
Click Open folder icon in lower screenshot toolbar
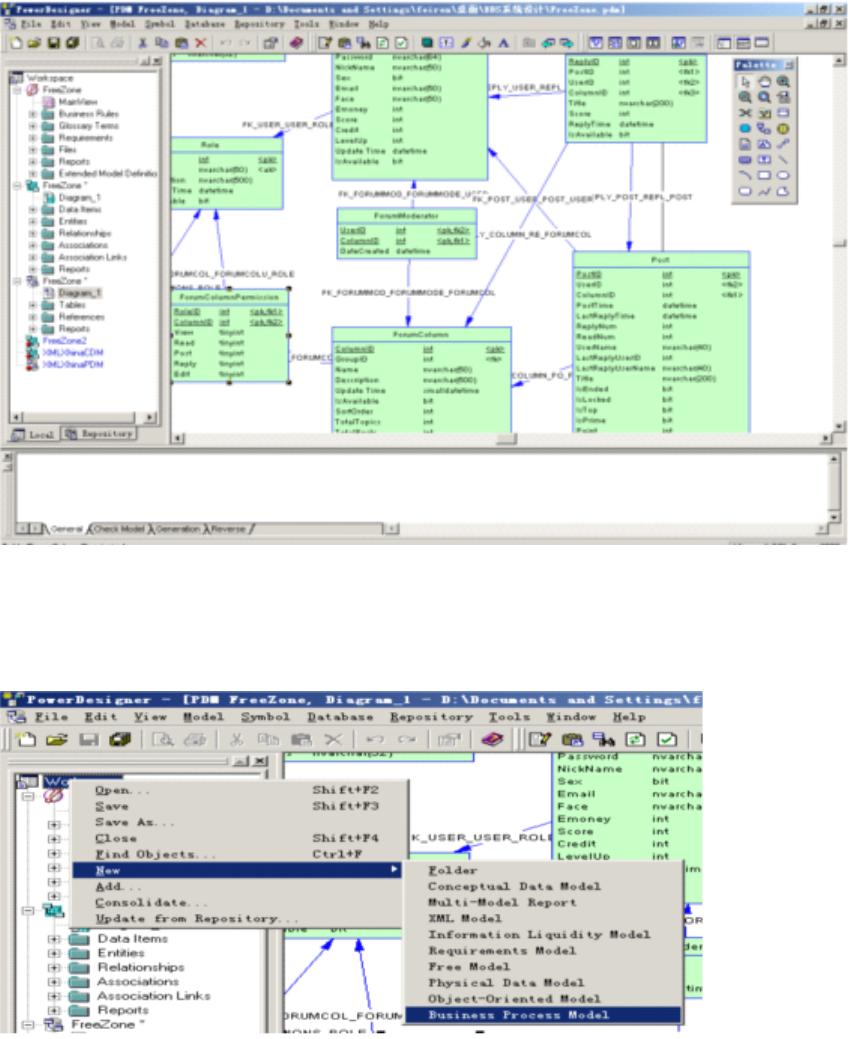tap(57, 739)
